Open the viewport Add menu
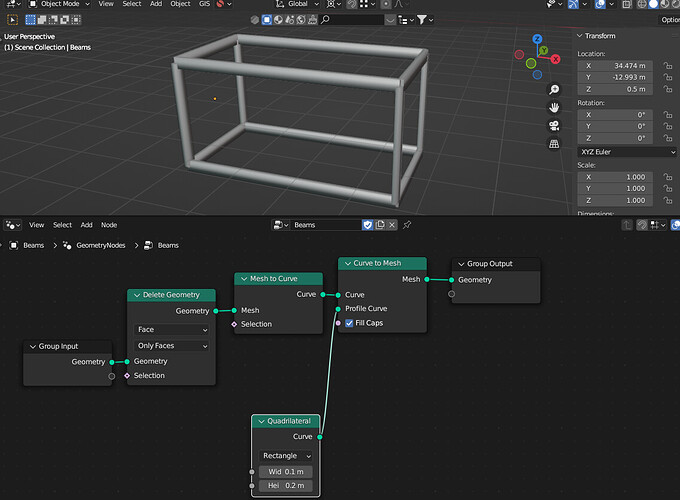Screen dimensions: 680x500 pos(156,4)
